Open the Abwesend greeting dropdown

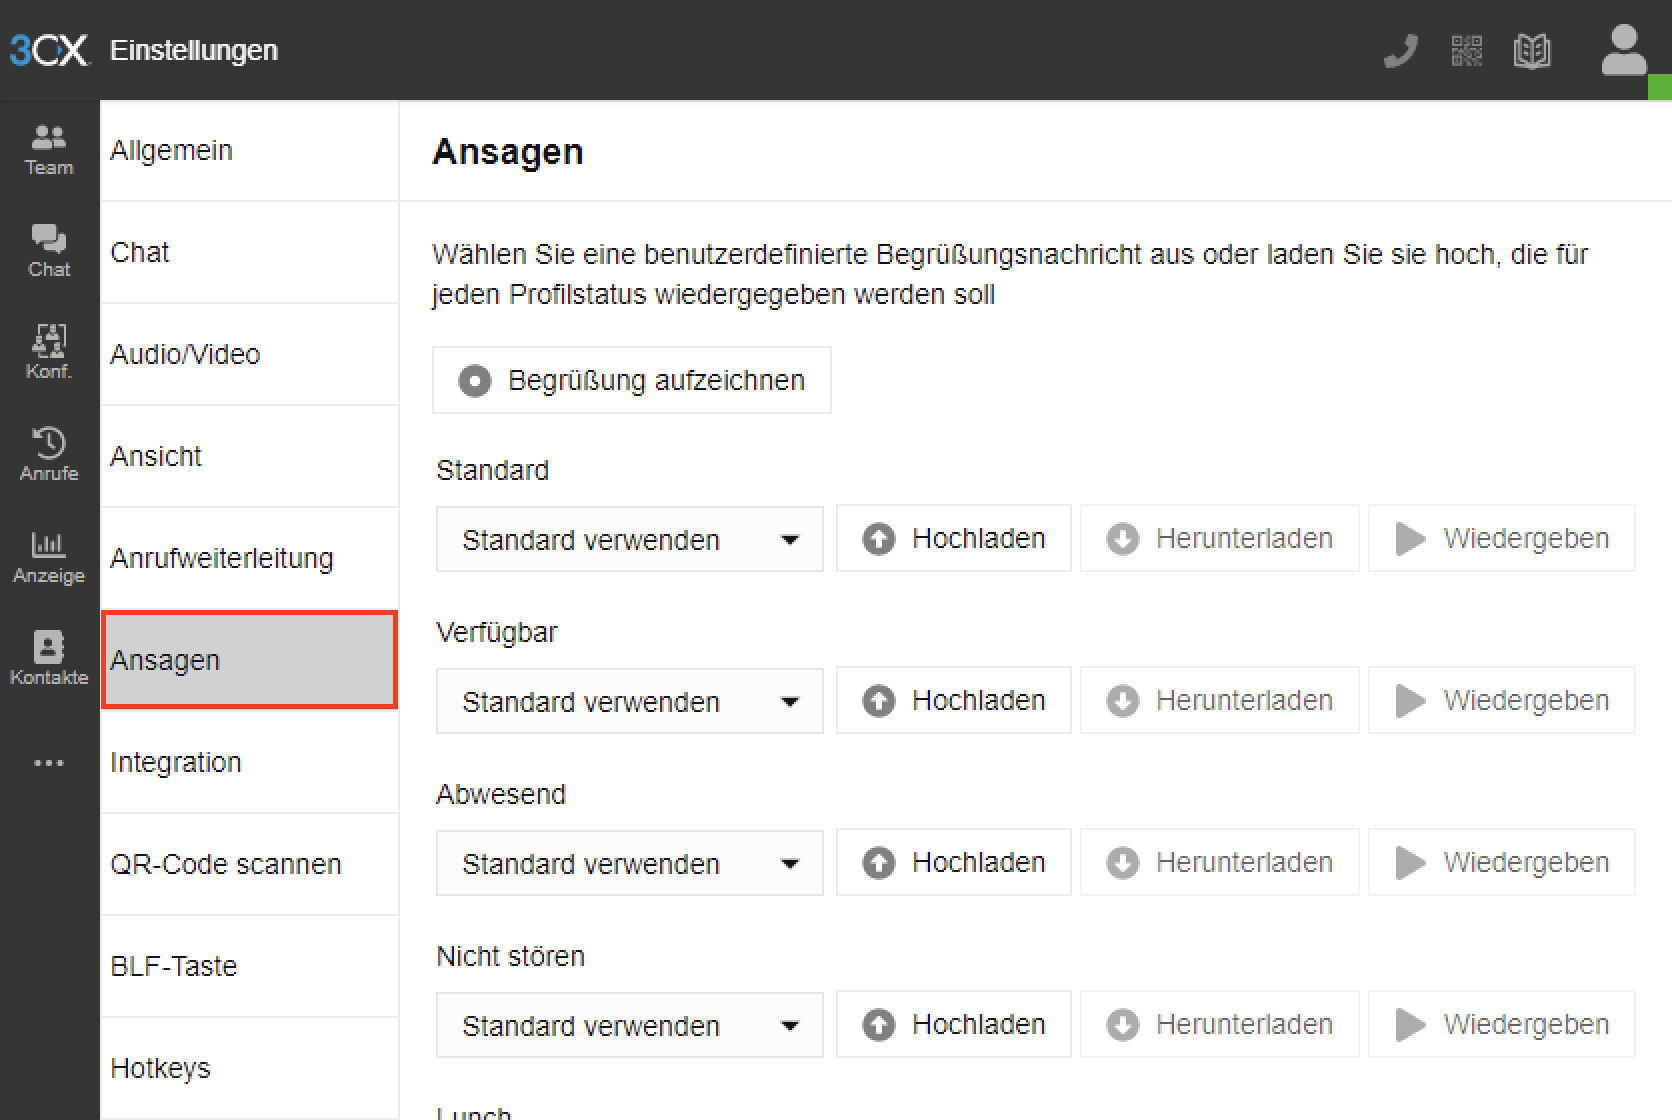tap(629, 864)
